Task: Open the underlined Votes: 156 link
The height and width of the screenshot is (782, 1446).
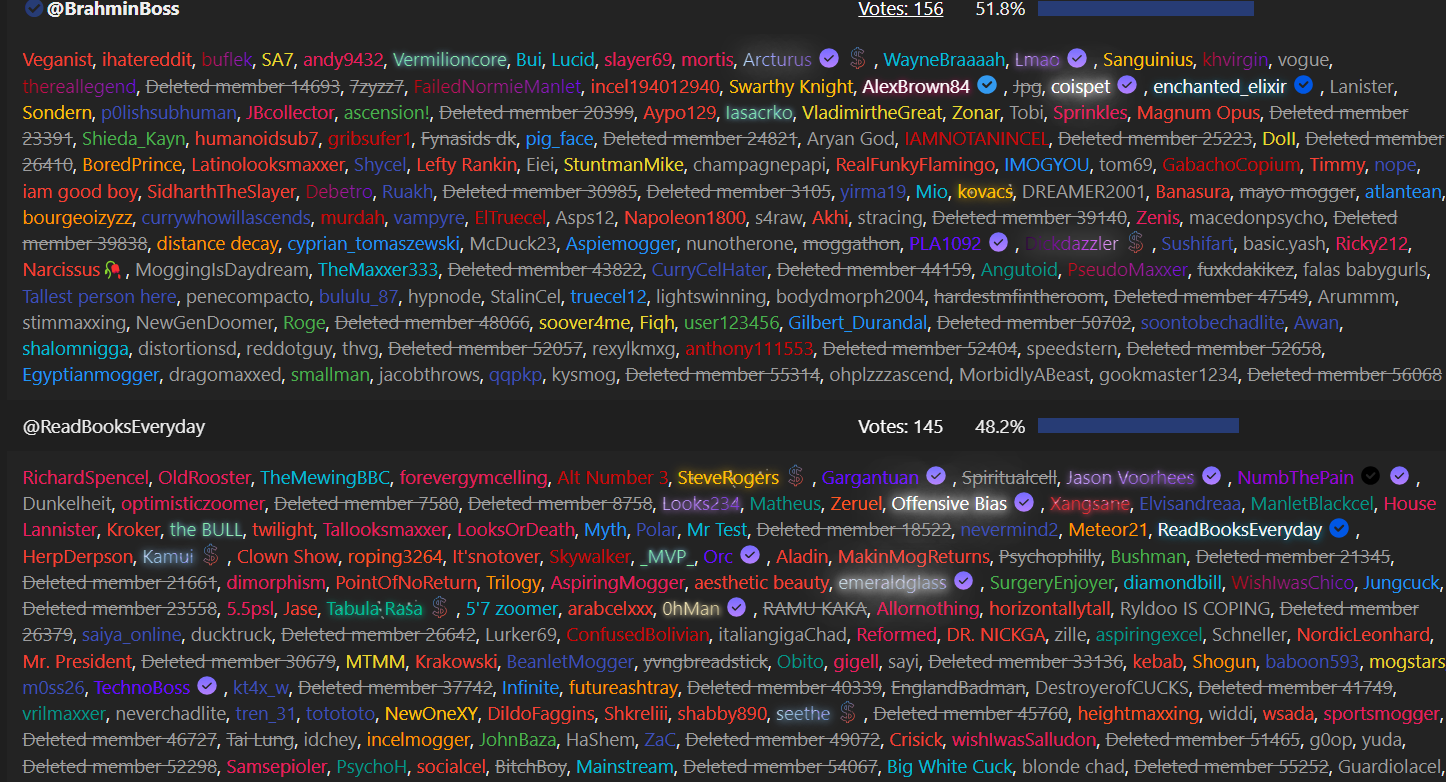Action: click(x=900, y=9)
